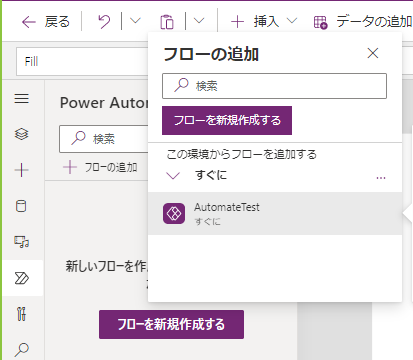Image resolution: width=413 pixels, height=360 pixels.
Task: Open the data cylinder icon in the sidebar
Action: [x=21, y=206]
